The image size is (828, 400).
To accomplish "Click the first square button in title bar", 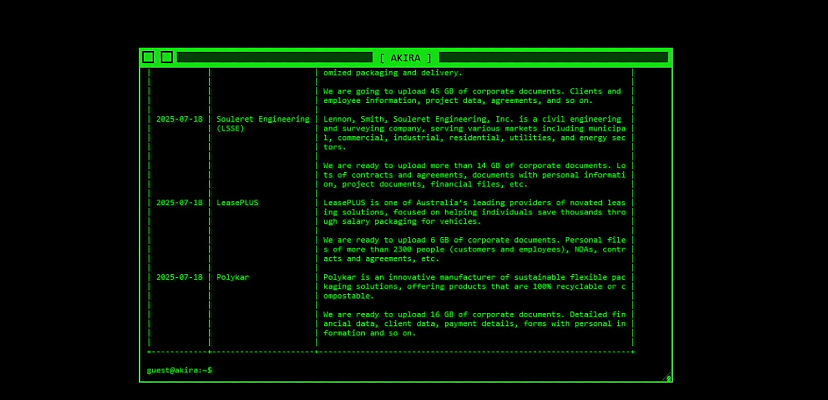I will [x=148, y=57].
